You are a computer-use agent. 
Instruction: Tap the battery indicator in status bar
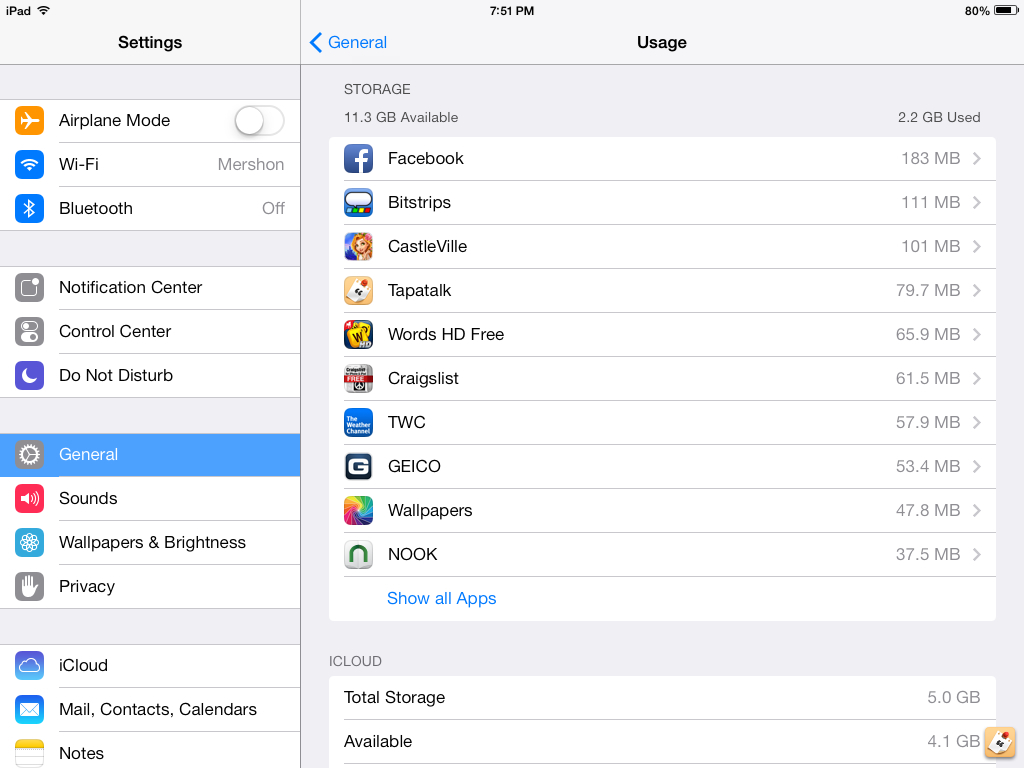(1006, 10)
